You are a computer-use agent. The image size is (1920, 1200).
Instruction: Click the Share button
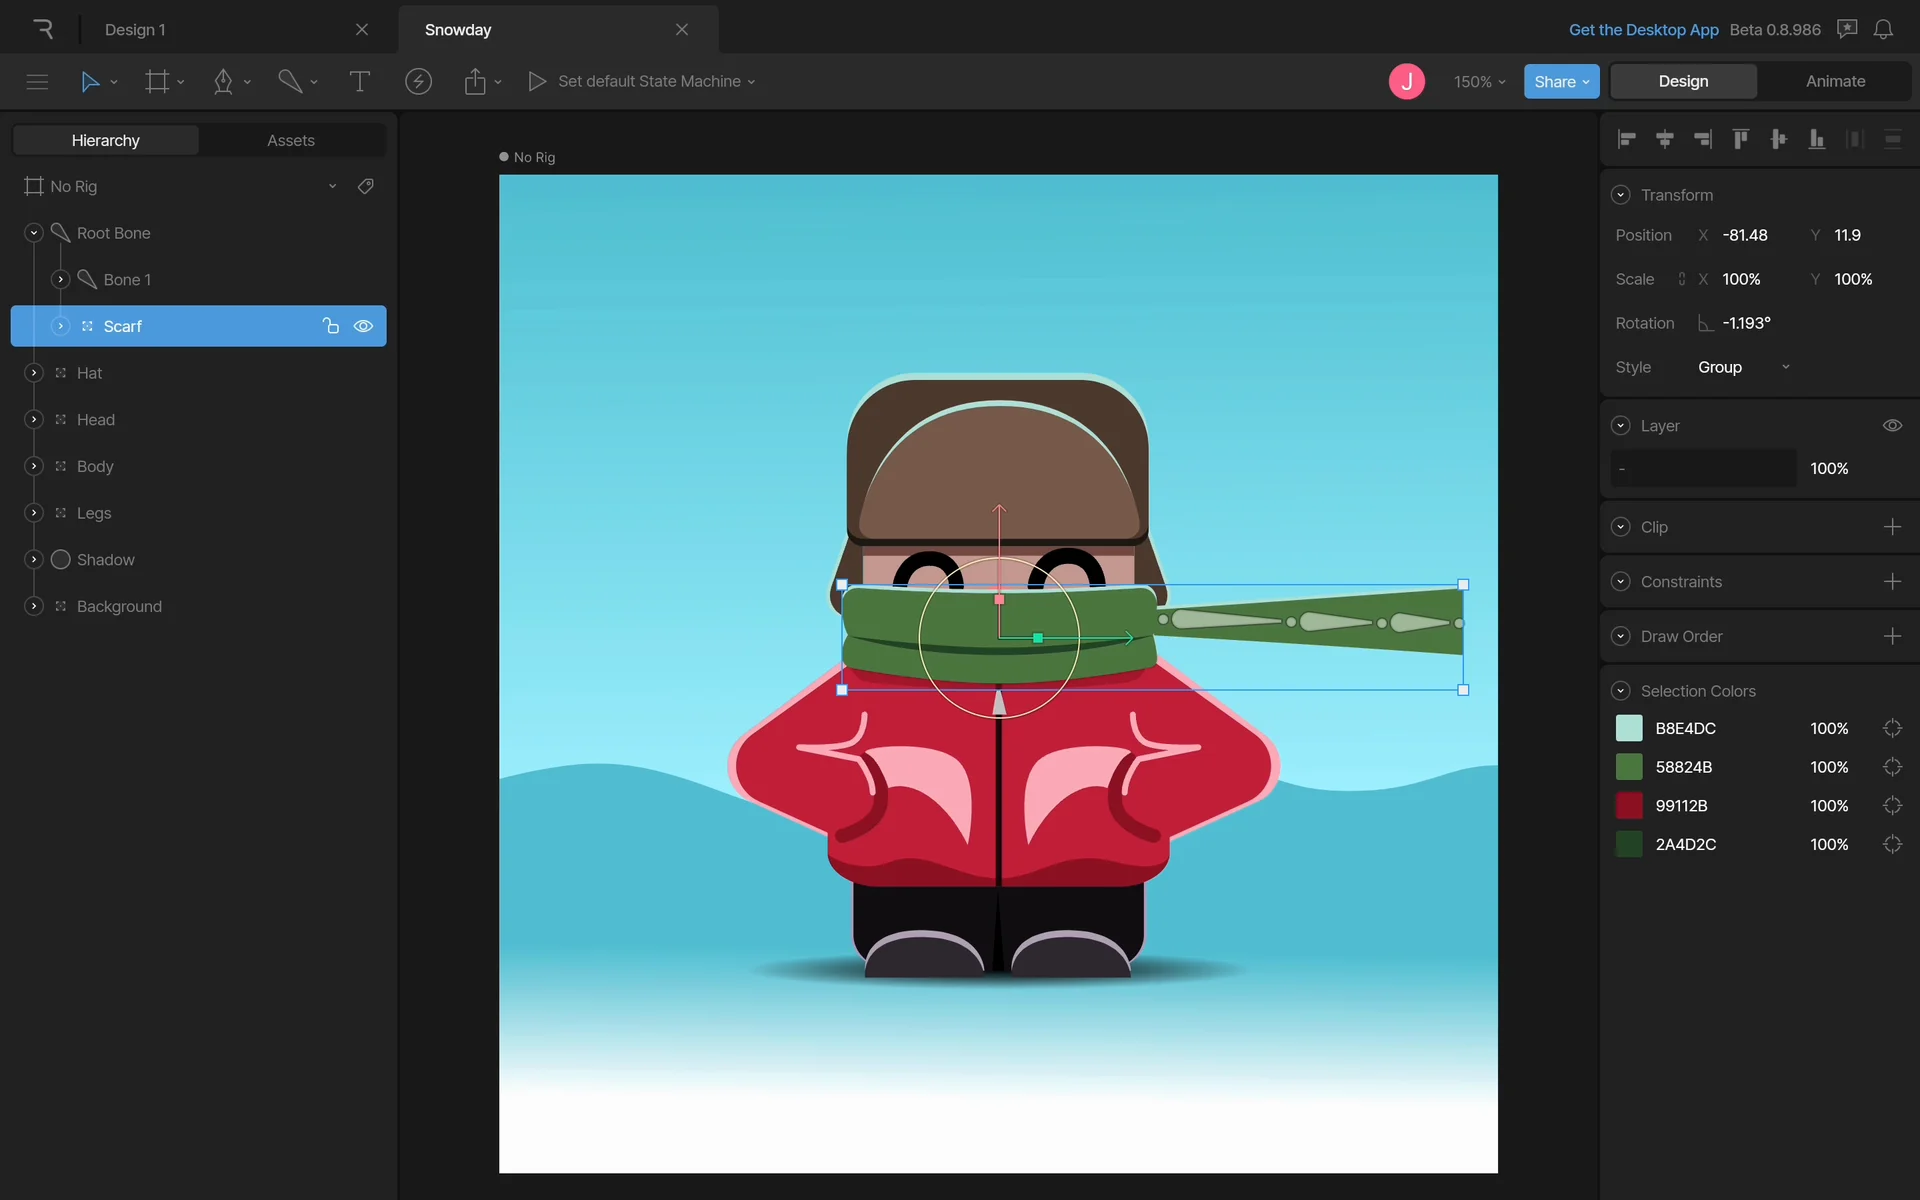(x=1561, y=81)
